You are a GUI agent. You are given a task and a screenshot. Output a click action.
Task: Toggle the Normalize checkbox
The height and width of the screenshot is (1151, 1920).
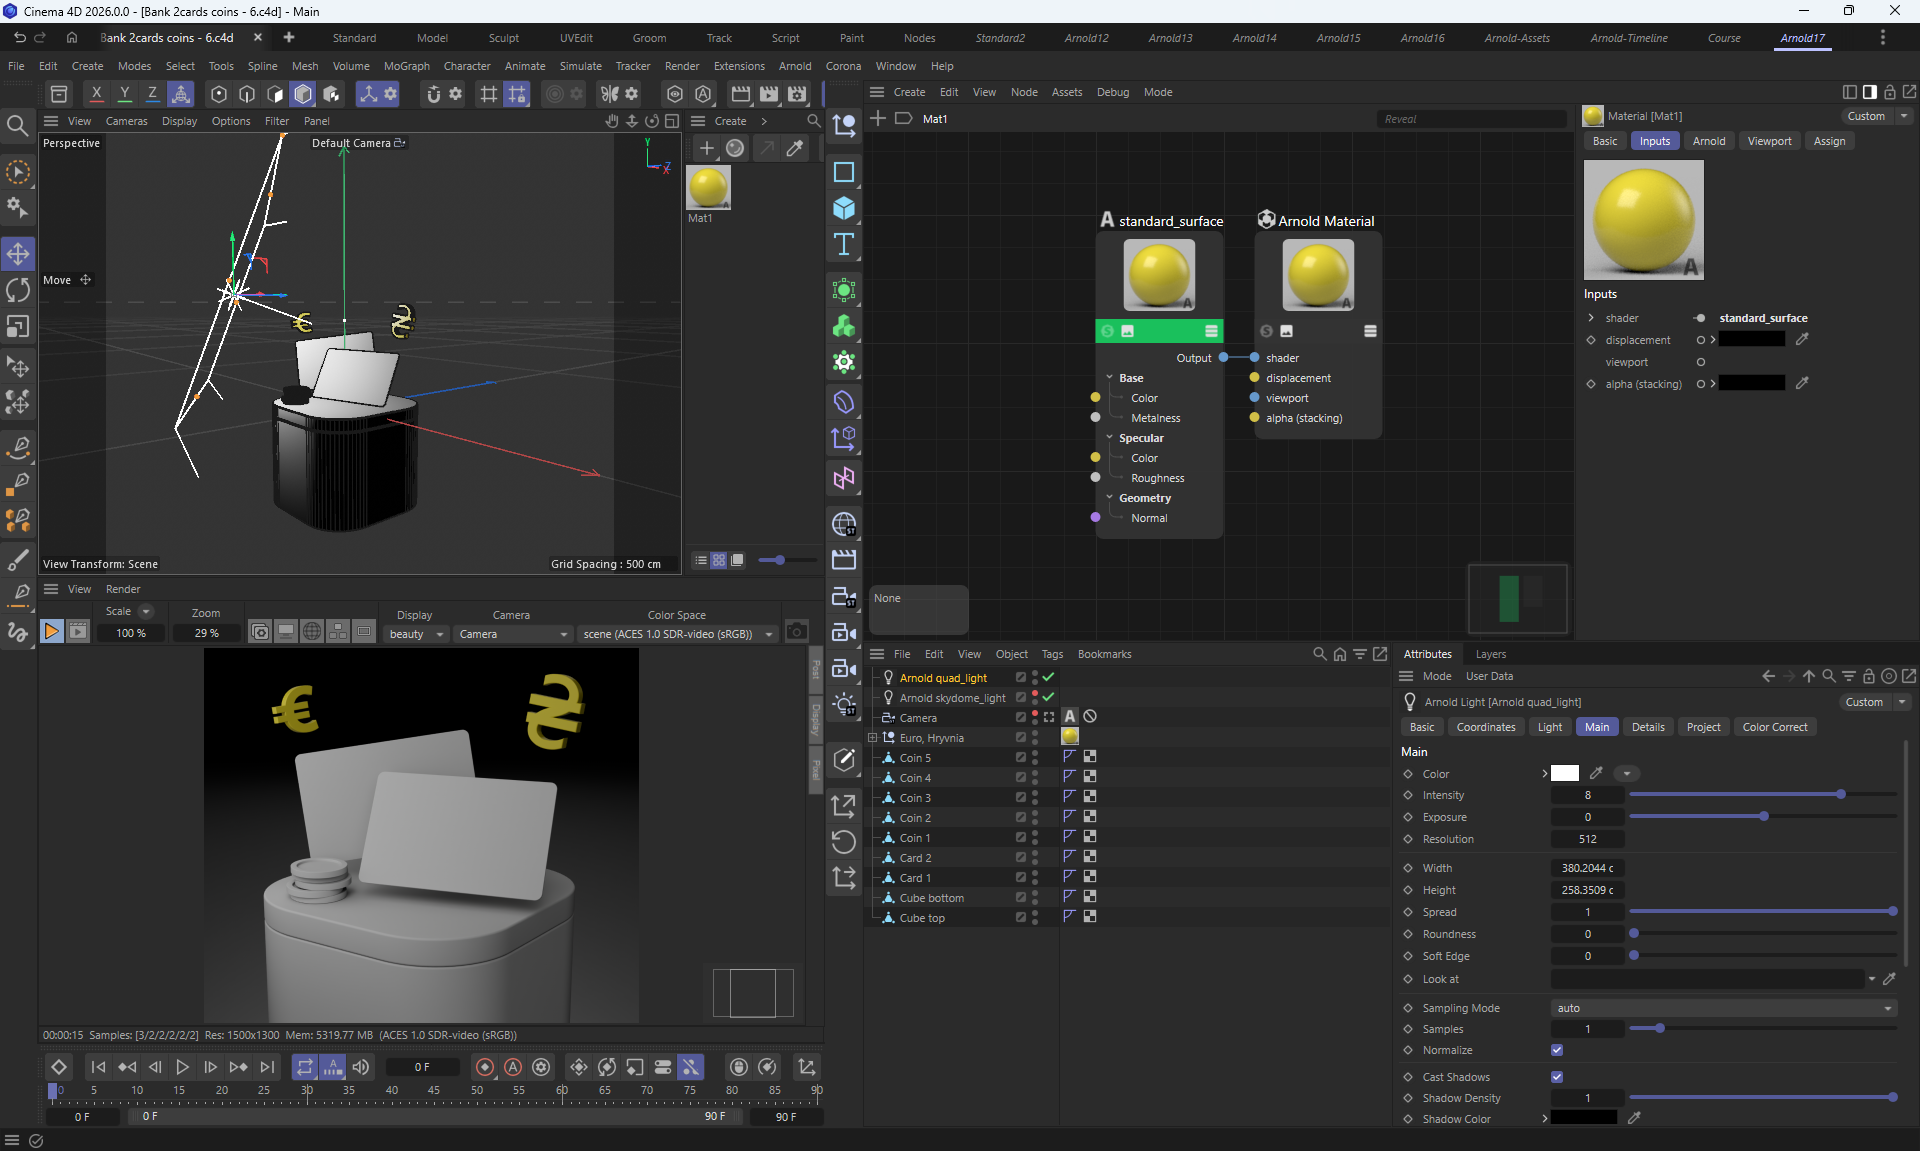[1557, 1050]
